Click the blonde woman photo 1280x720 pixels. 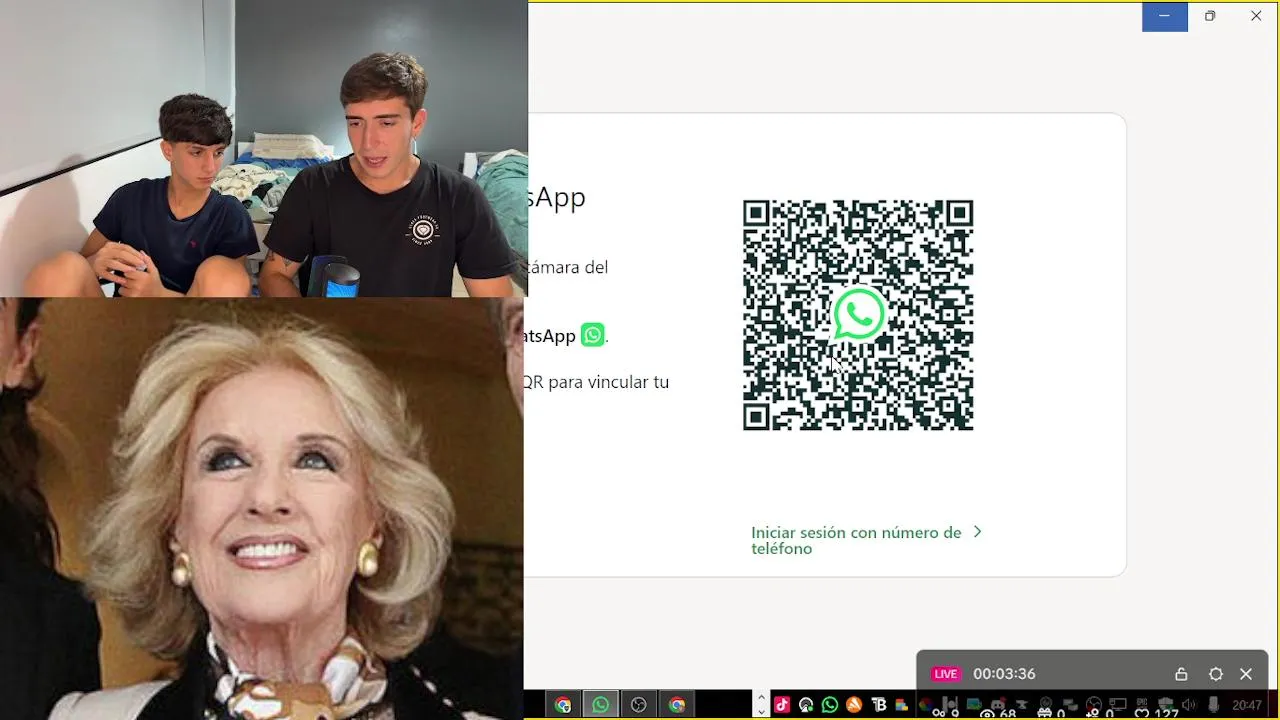click(262, 508)
